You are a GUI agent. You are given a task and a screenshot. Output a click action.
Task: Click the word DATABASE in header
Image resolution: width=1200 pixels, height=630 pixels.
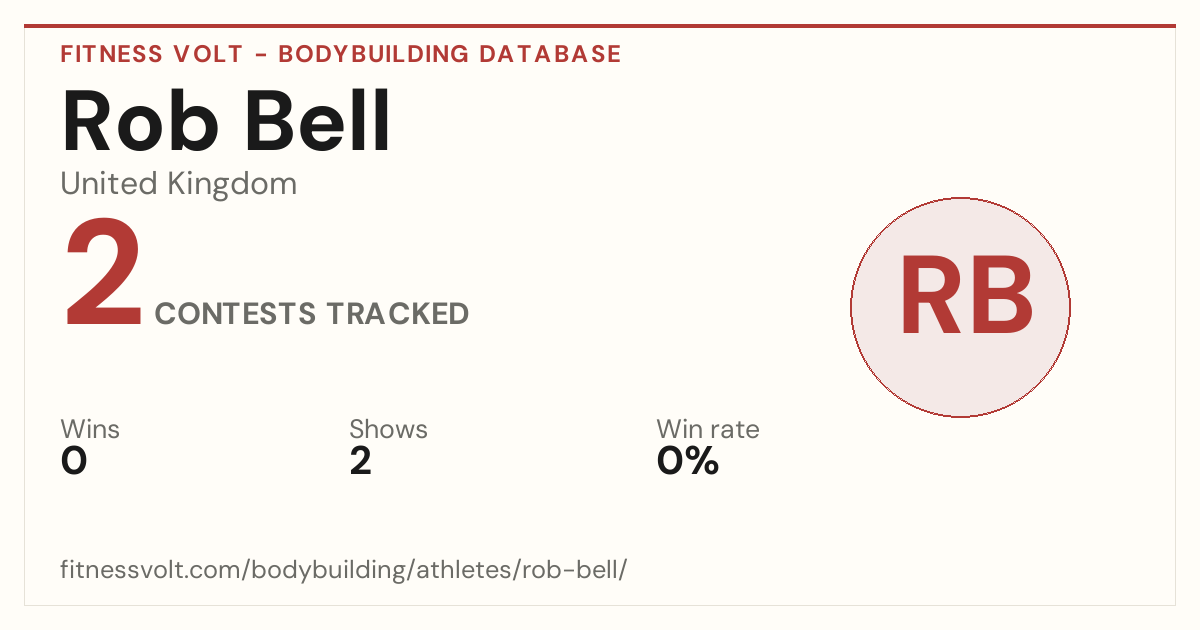coord(550,54)
